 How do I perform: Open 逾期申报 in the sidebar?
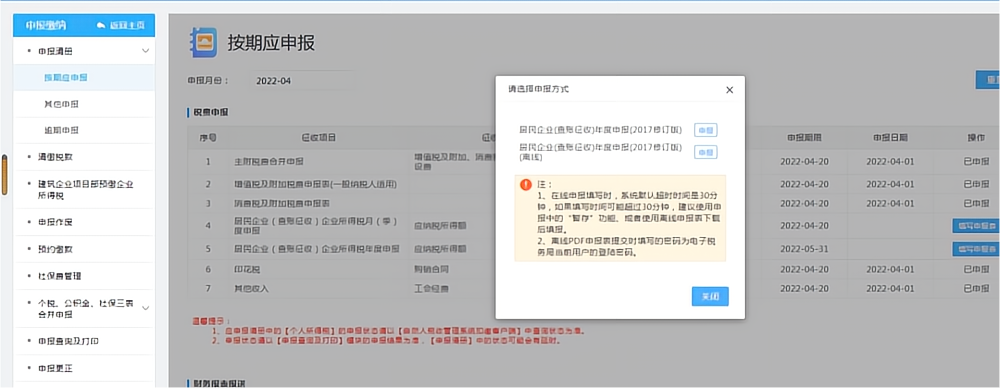click(x=62, y=130)
